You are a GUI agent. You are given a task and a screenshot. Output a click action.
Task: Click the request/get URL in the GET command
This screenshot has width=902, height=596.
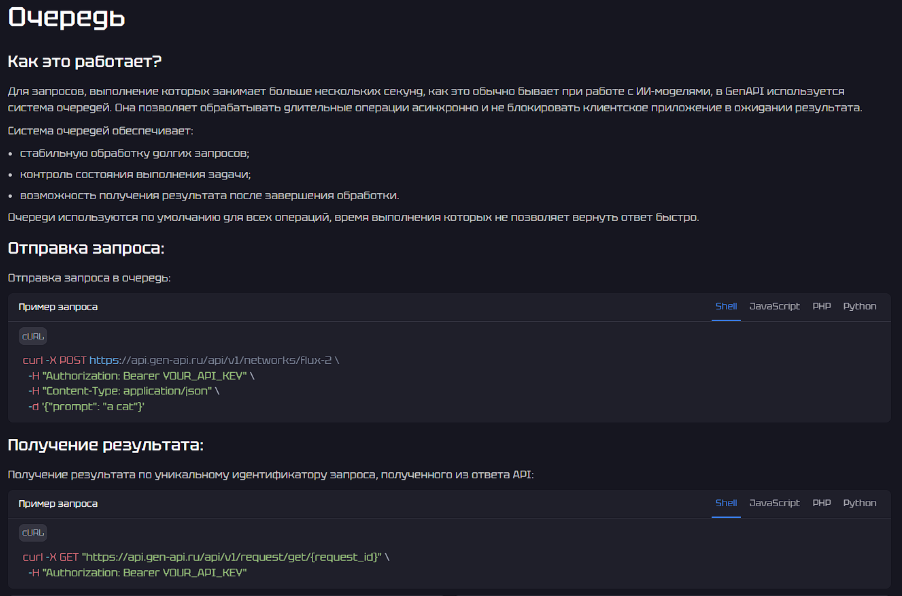point(232,556)
